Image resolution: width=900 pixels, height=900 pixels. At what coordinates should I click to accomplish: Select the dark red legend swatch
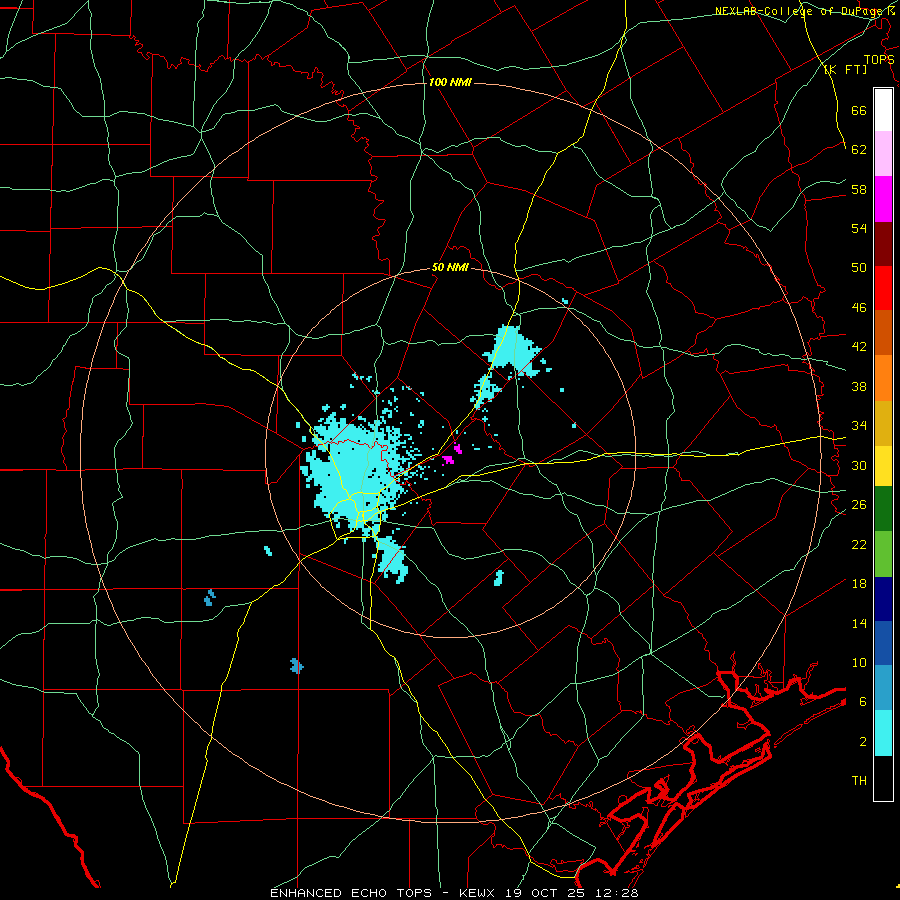tap(883, 243)
